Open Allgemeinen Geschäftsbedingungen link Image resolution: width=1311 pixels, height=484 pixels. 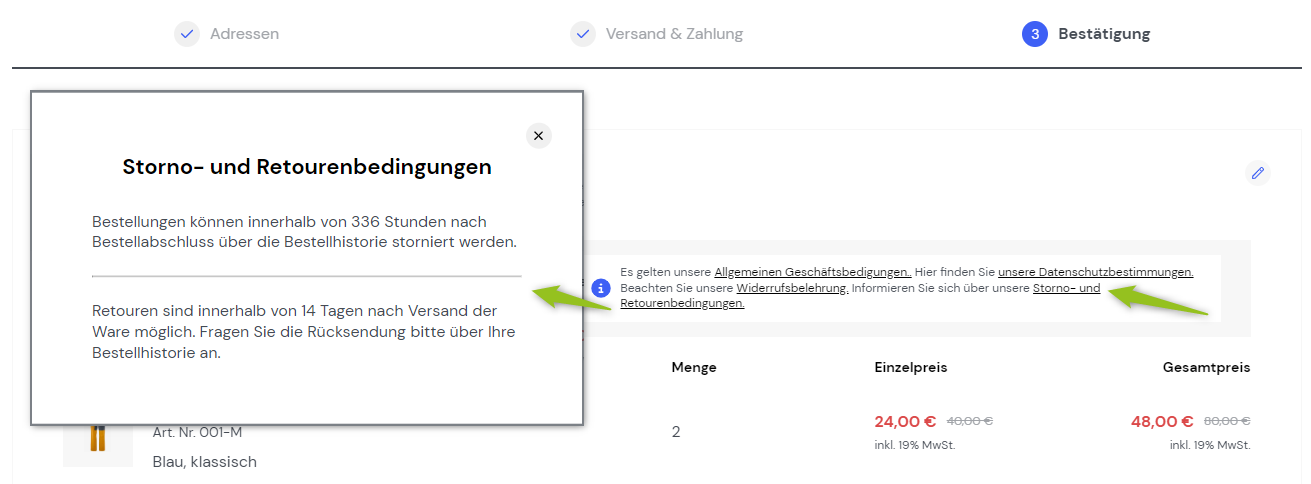pos(812,272)
